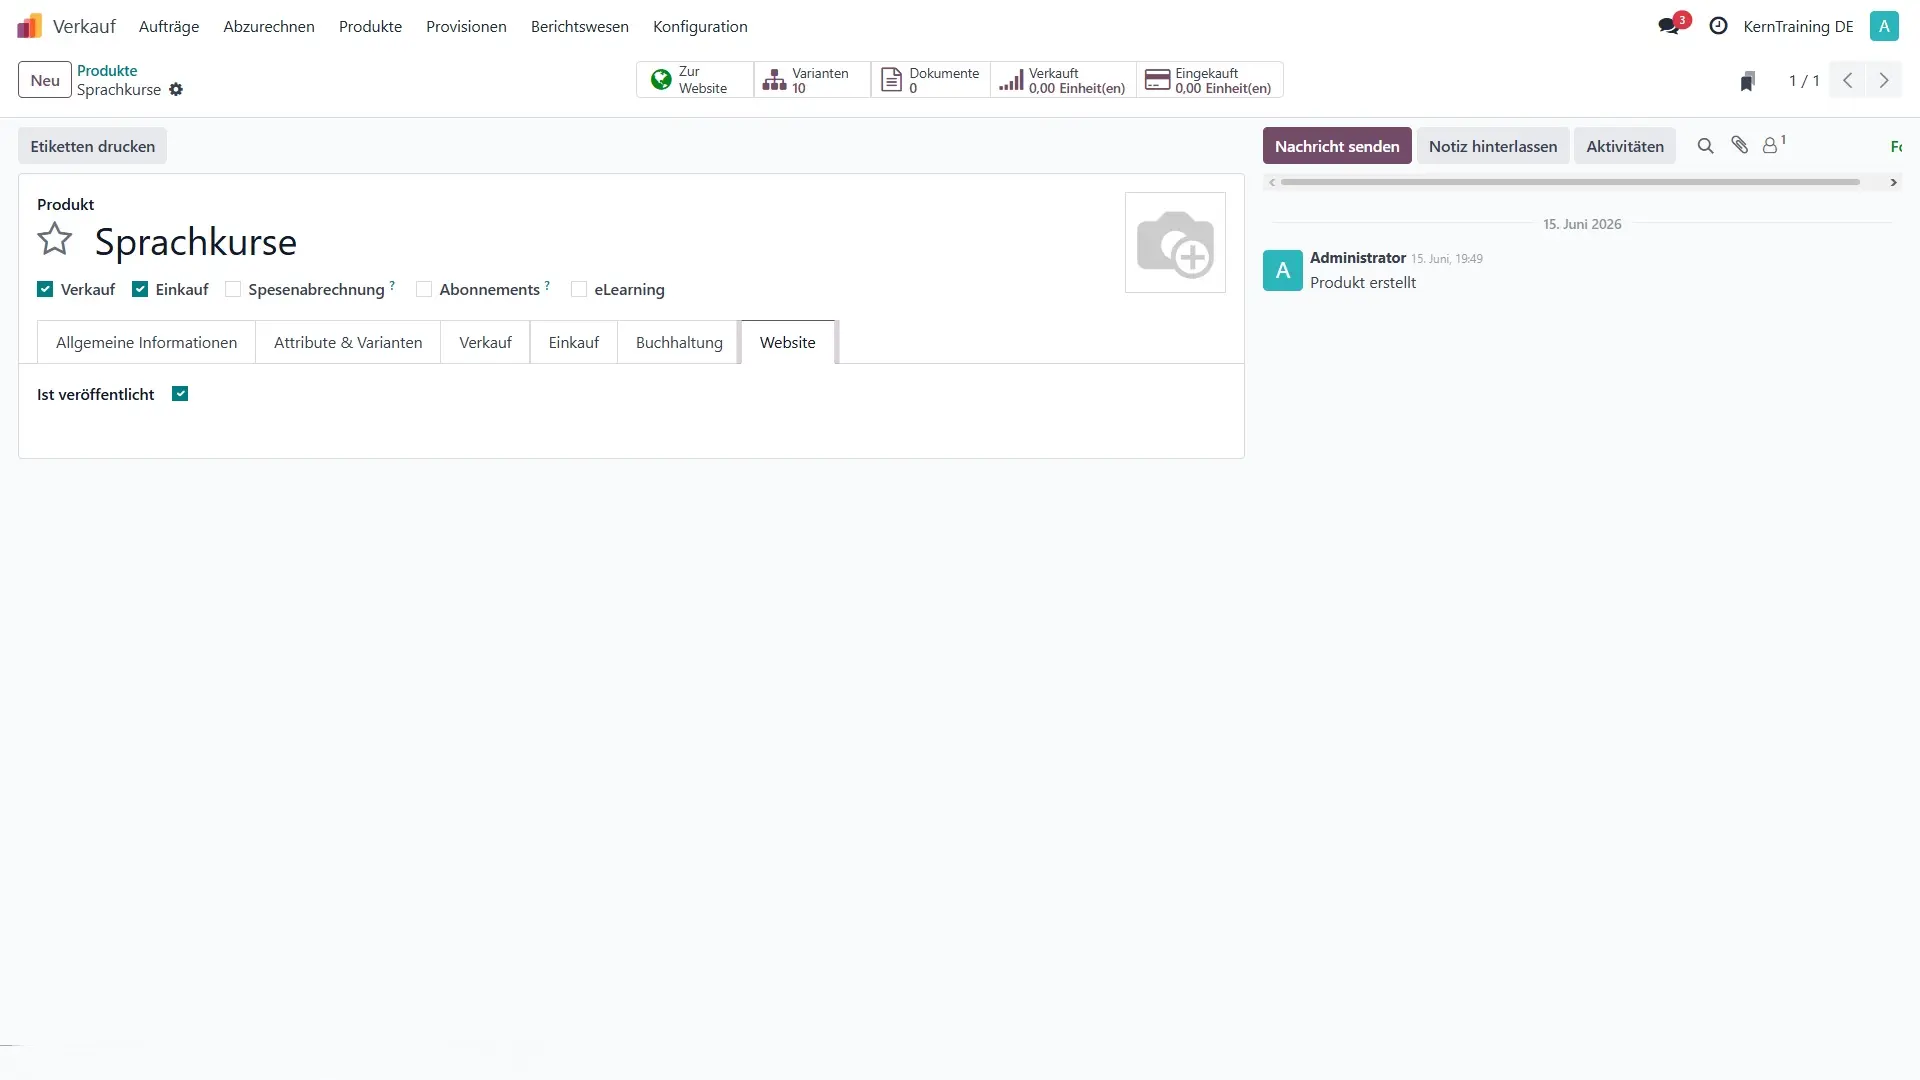Search messages in the chatter

point(1706,146)
